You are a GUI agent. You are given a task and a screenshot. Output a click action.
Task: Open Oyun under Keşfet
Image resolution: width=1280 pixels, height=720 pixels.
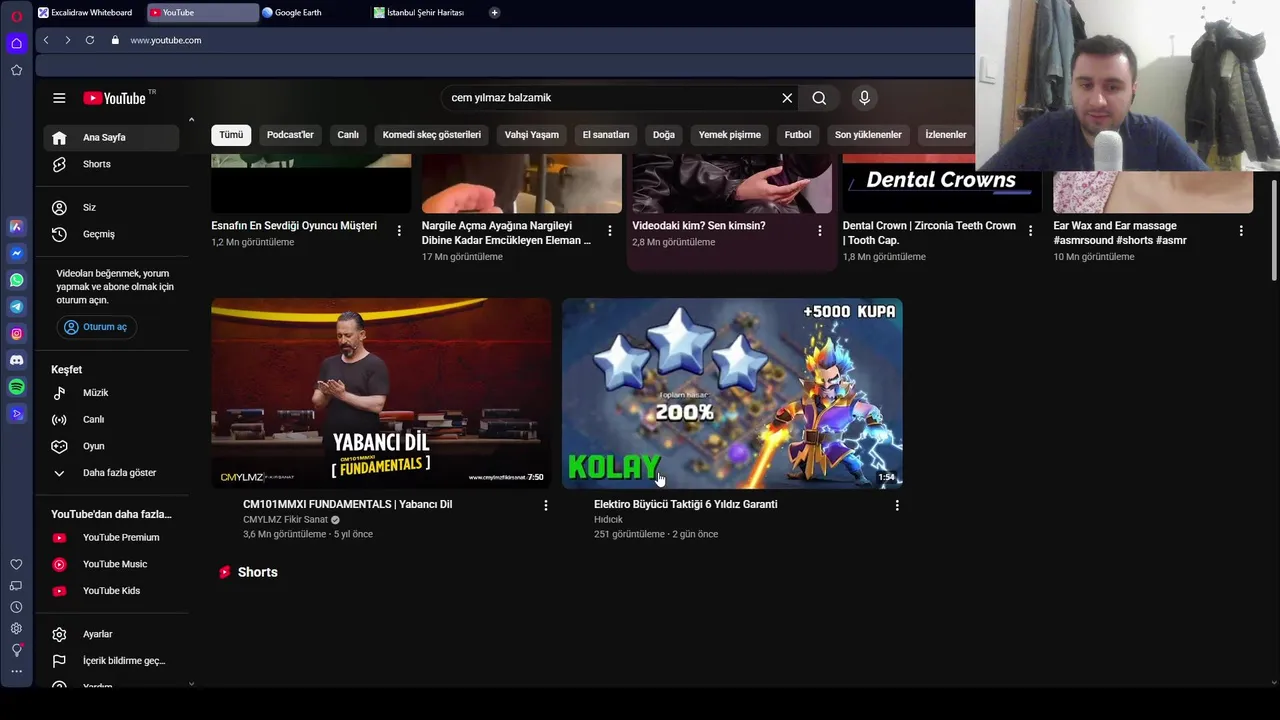[x=111, y=446]
